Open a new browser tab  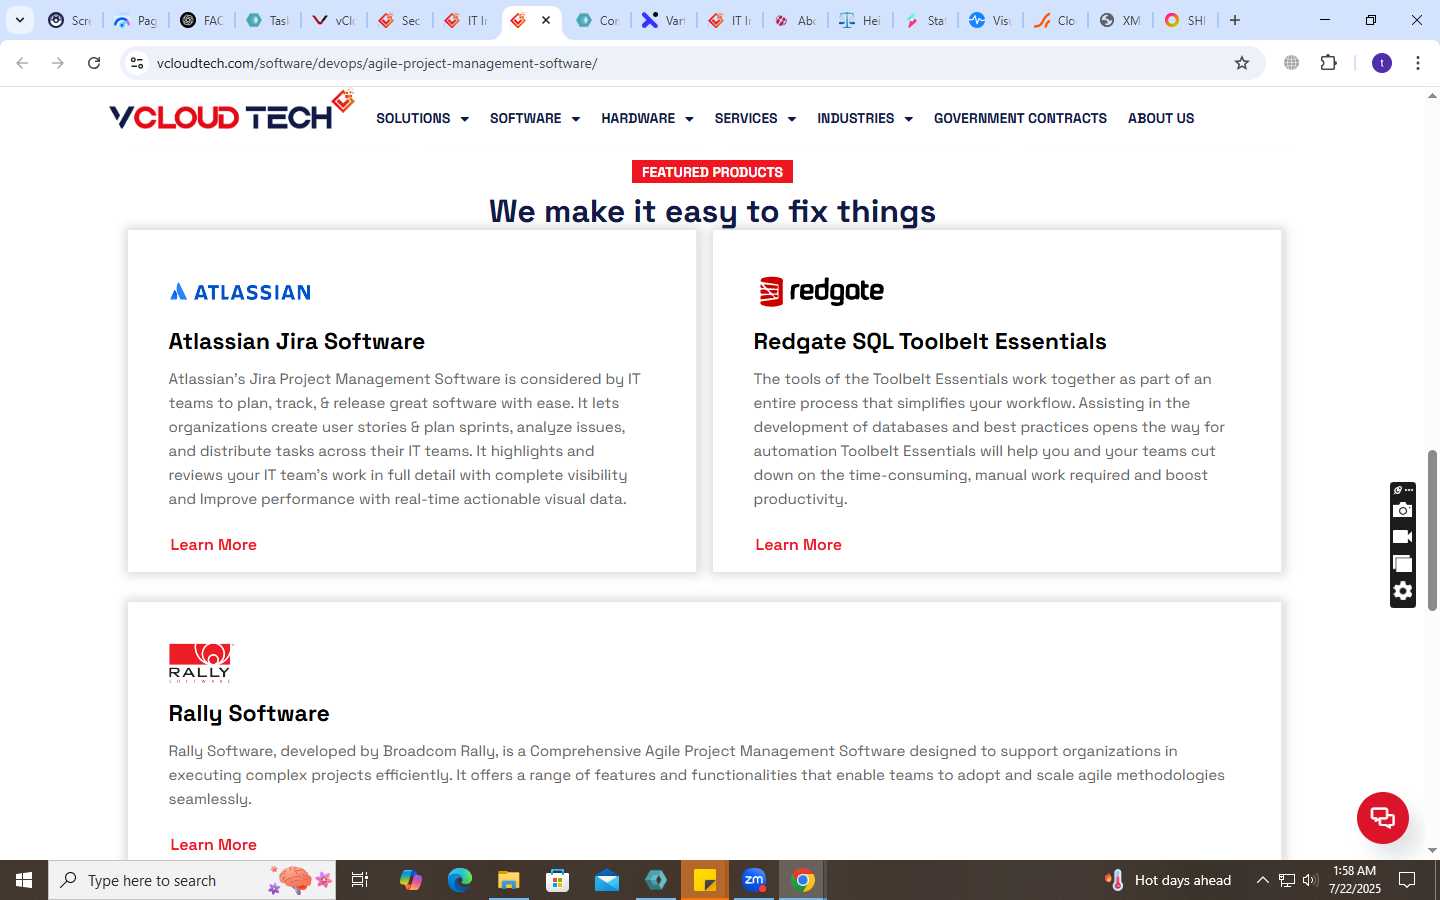click(1235, 20)
